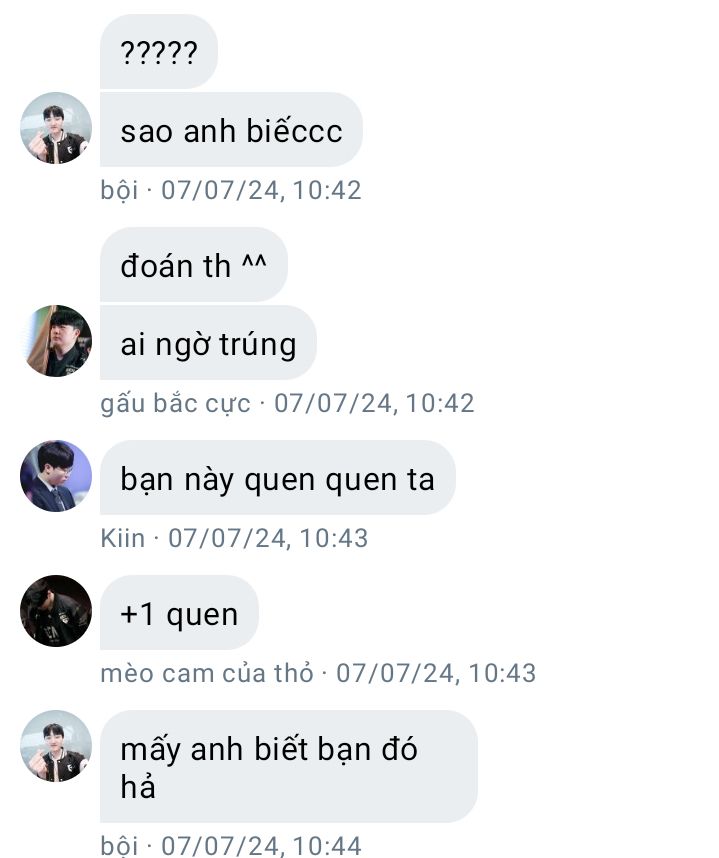Tap the 10:43 timestamp after mèo cam của thỏ
The width and height of the screenshot is (719, 858).
(502, 674)
